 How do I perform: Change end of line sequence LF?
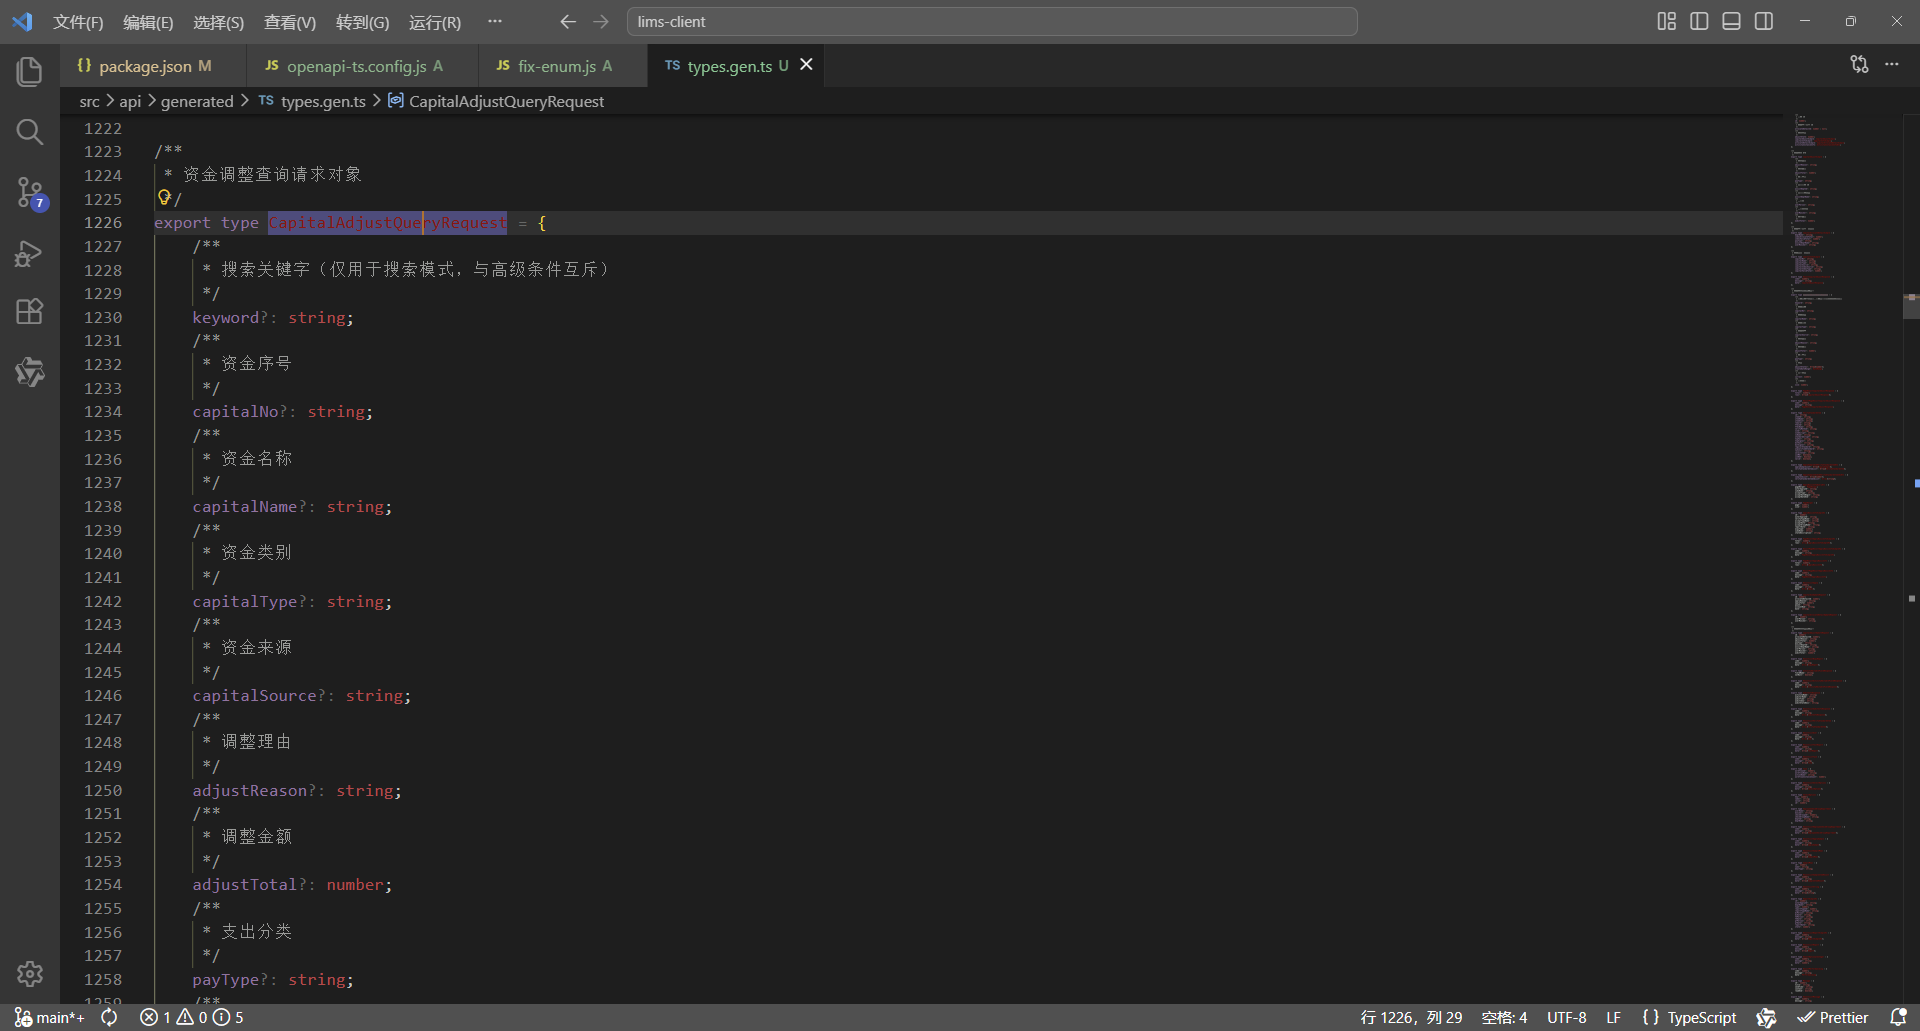coord(1614,1017)
